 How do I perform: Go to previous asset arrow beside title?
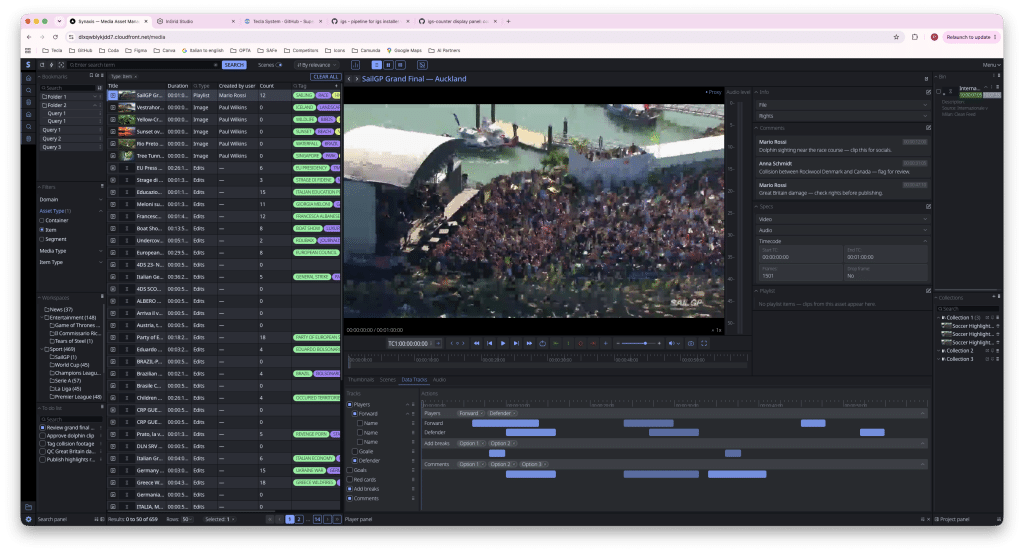(x=349, y=79)
